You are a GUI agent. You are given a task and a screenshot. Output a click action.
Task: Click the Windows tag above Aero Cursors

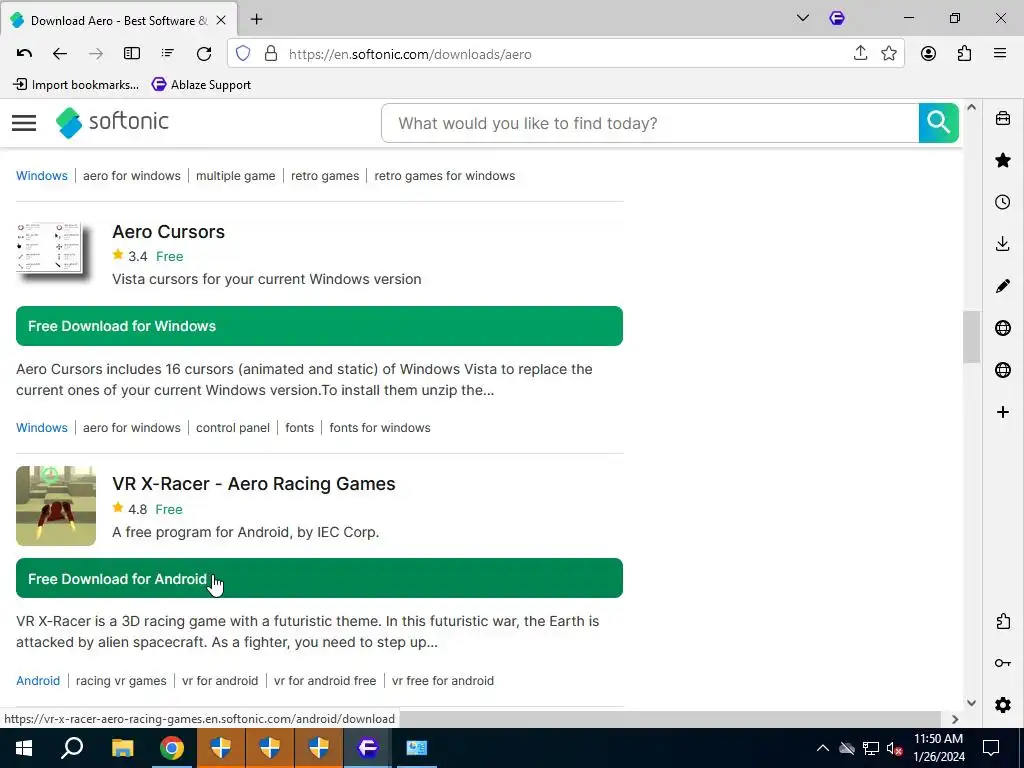tap(42, 176)
